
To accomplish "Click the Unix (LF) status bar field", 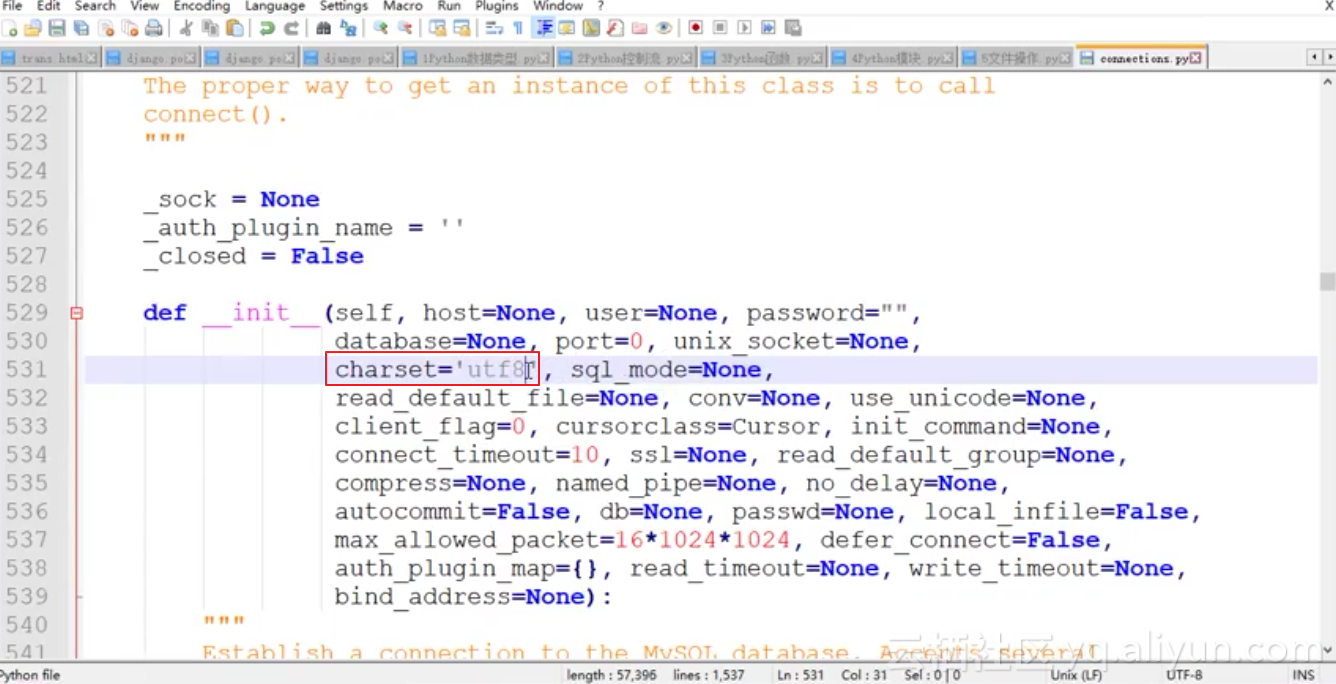I will [1076, 675].
